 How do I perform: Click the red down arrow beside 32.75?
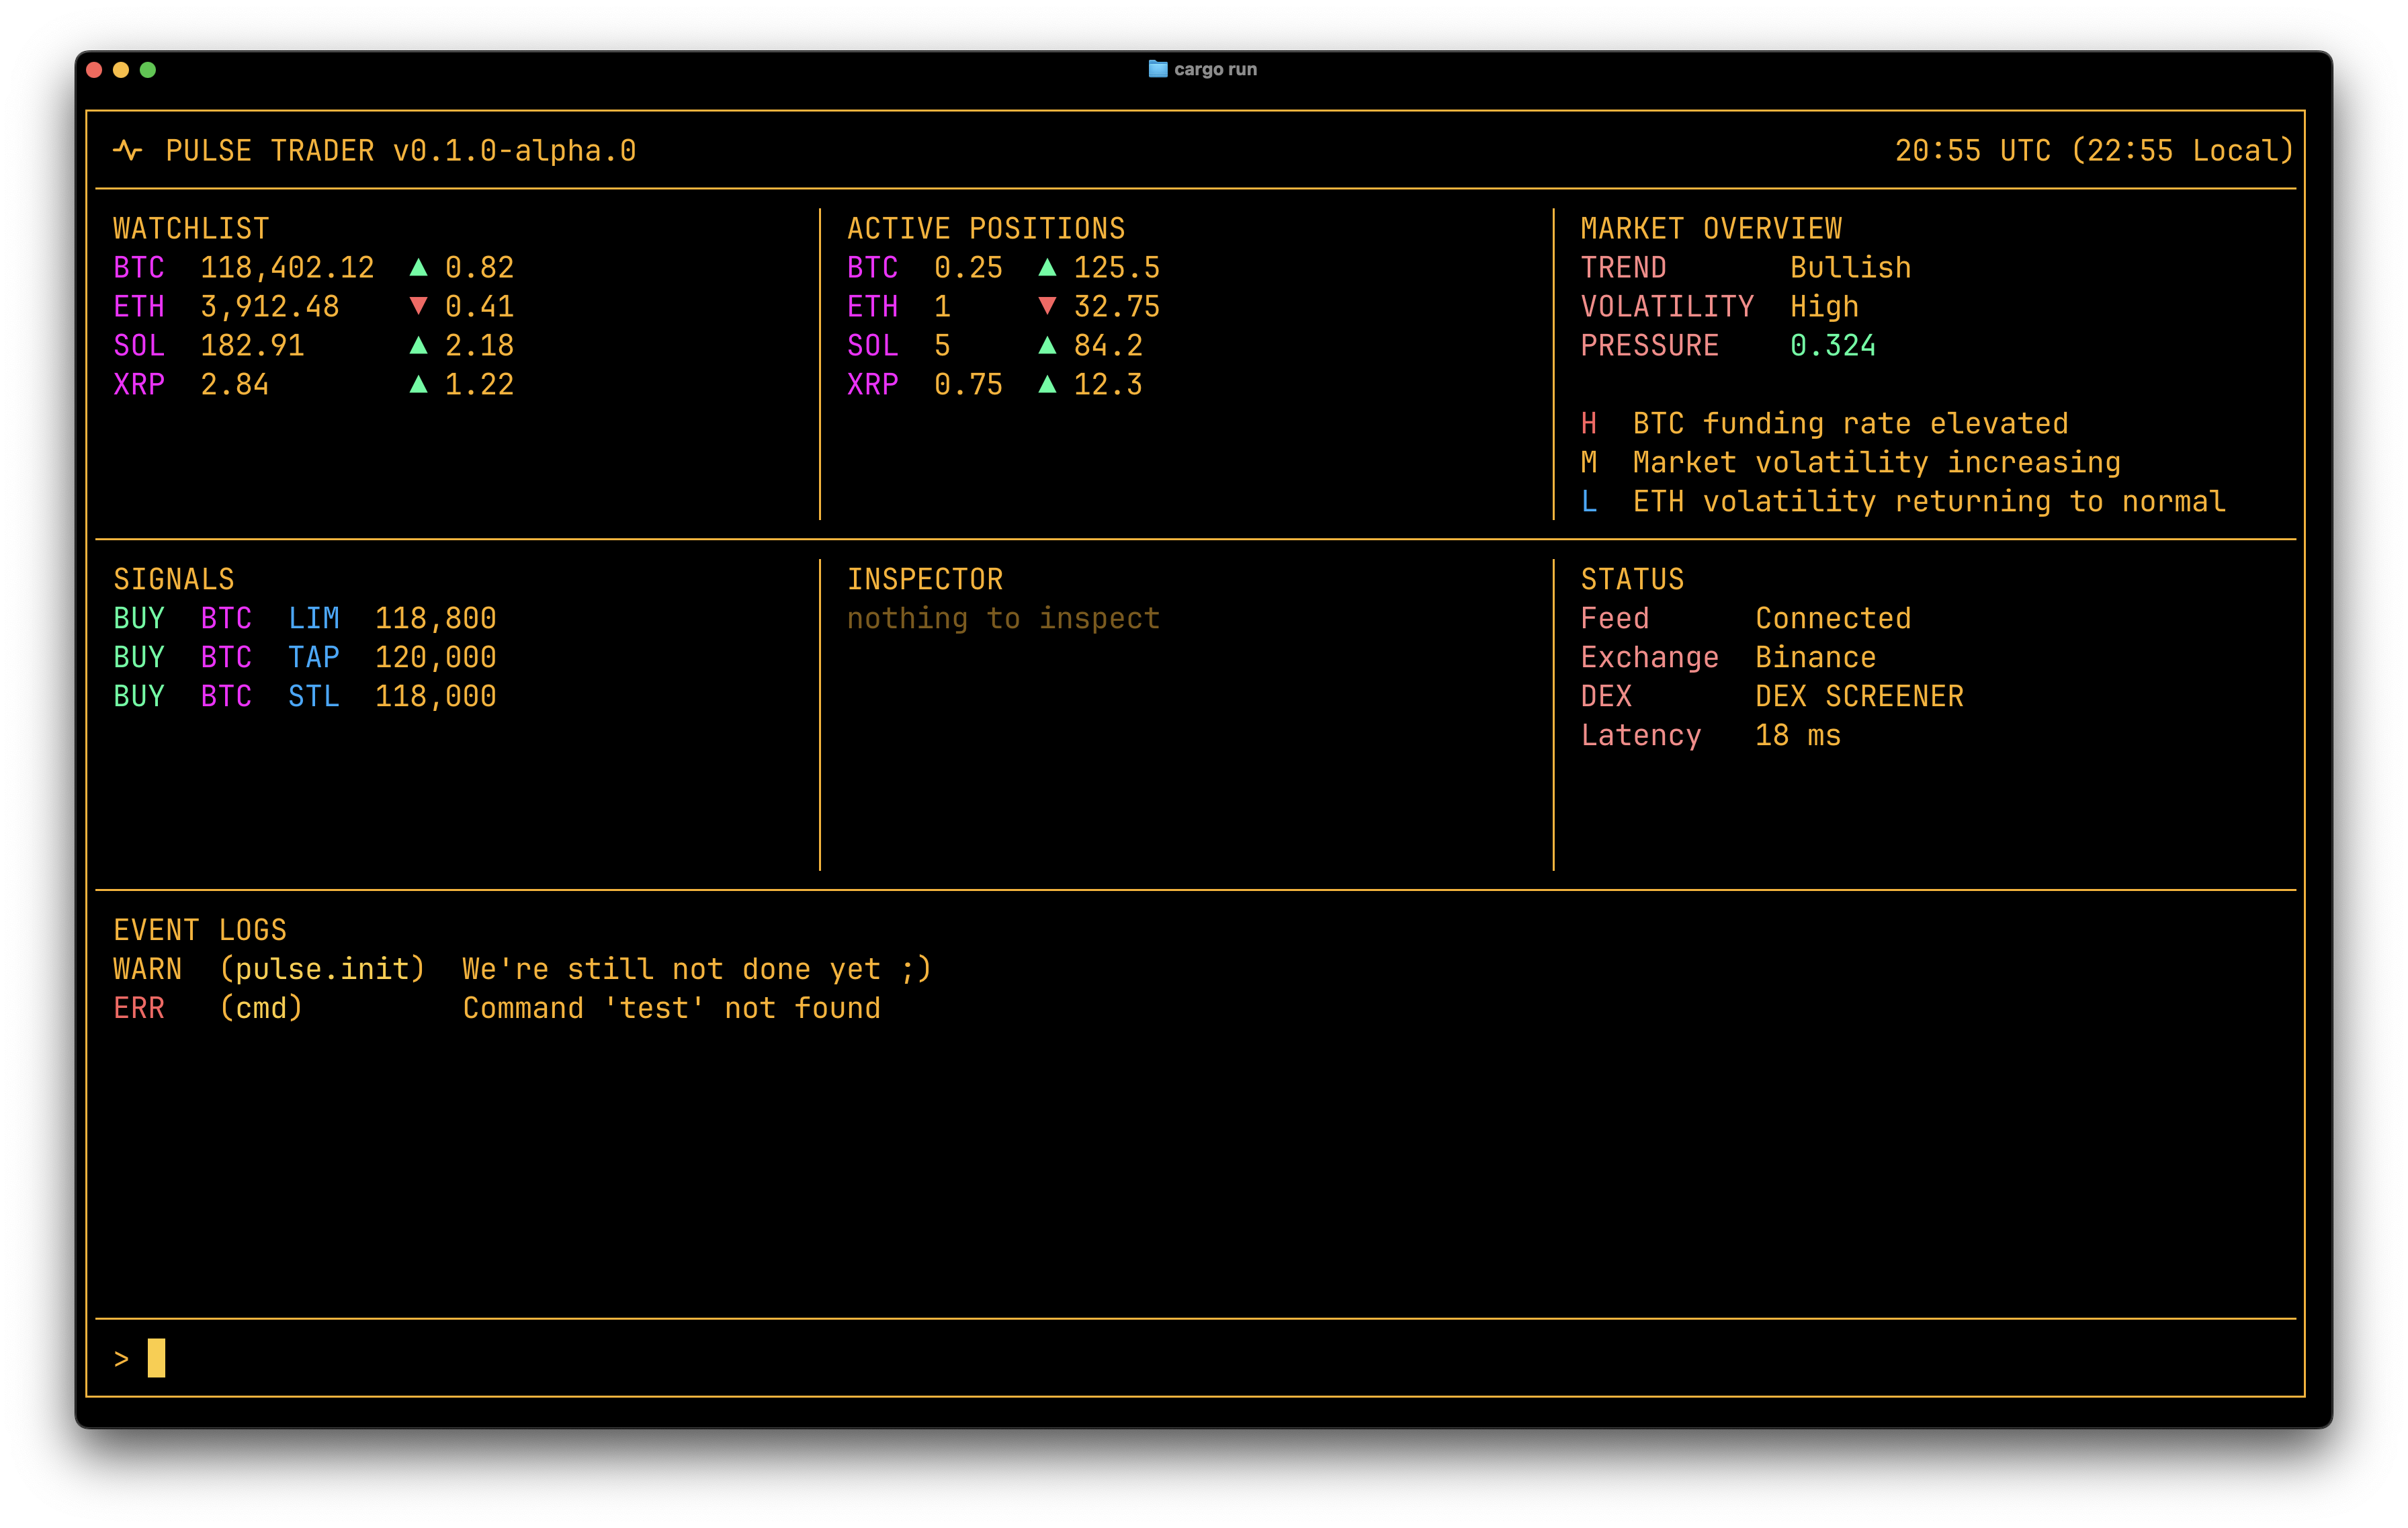(x=1047, y=306)
